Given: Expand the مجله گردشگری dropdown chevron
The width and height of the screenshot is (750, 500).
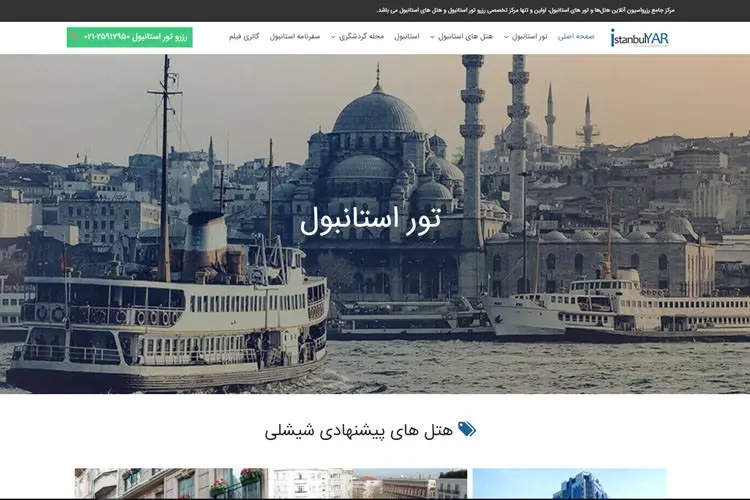Looking at the screenshot, I should click(x=333, y=37).
